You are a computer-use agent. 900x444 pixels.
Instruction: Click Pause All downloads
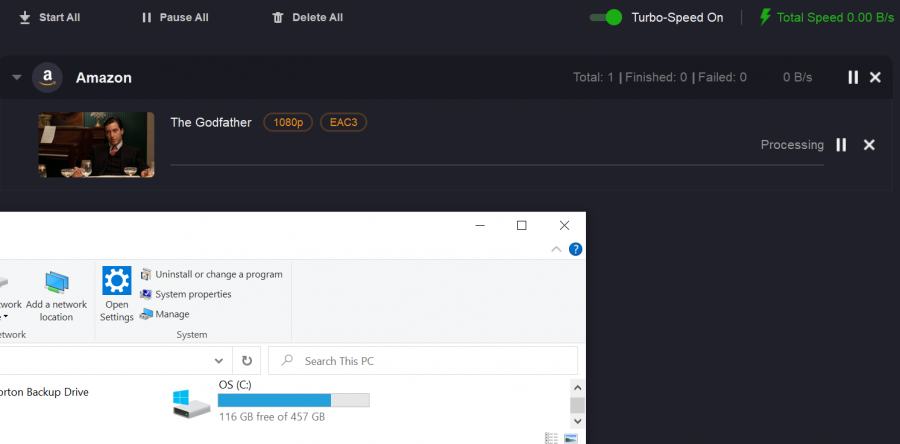coord(175,18)
